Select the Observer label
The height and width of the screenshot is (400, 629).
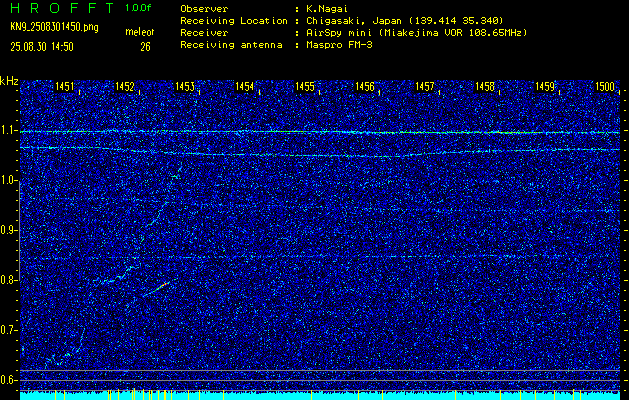[x=204, y=8]
